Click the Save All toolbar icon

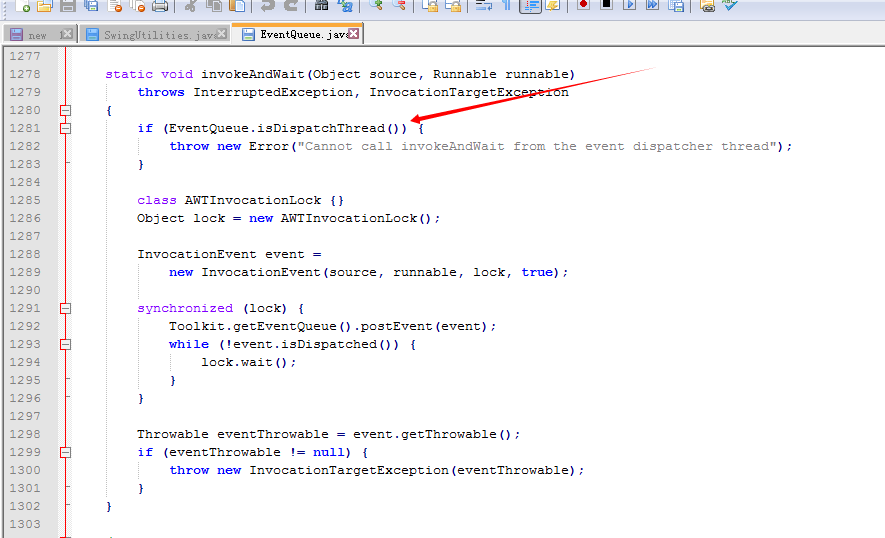tap(91, 6)
